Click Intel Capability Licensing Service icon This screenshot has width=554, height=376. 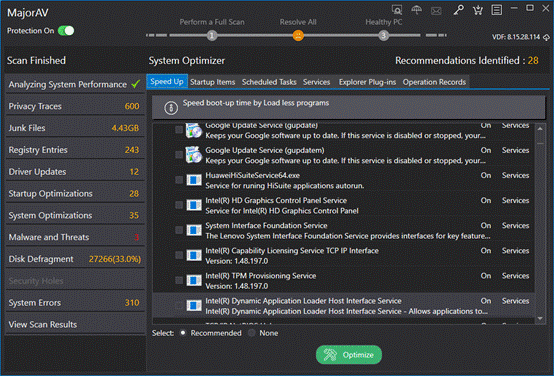[194, 255]
